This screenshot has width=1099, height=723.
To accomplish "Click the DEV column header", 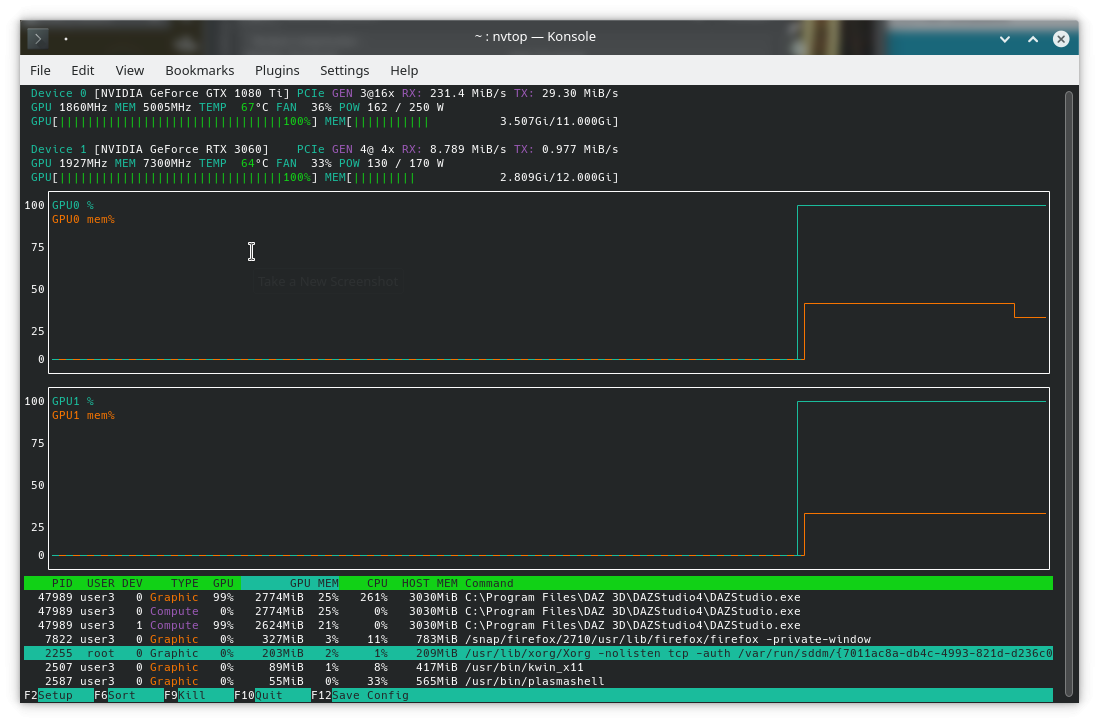I will point(132,583).
